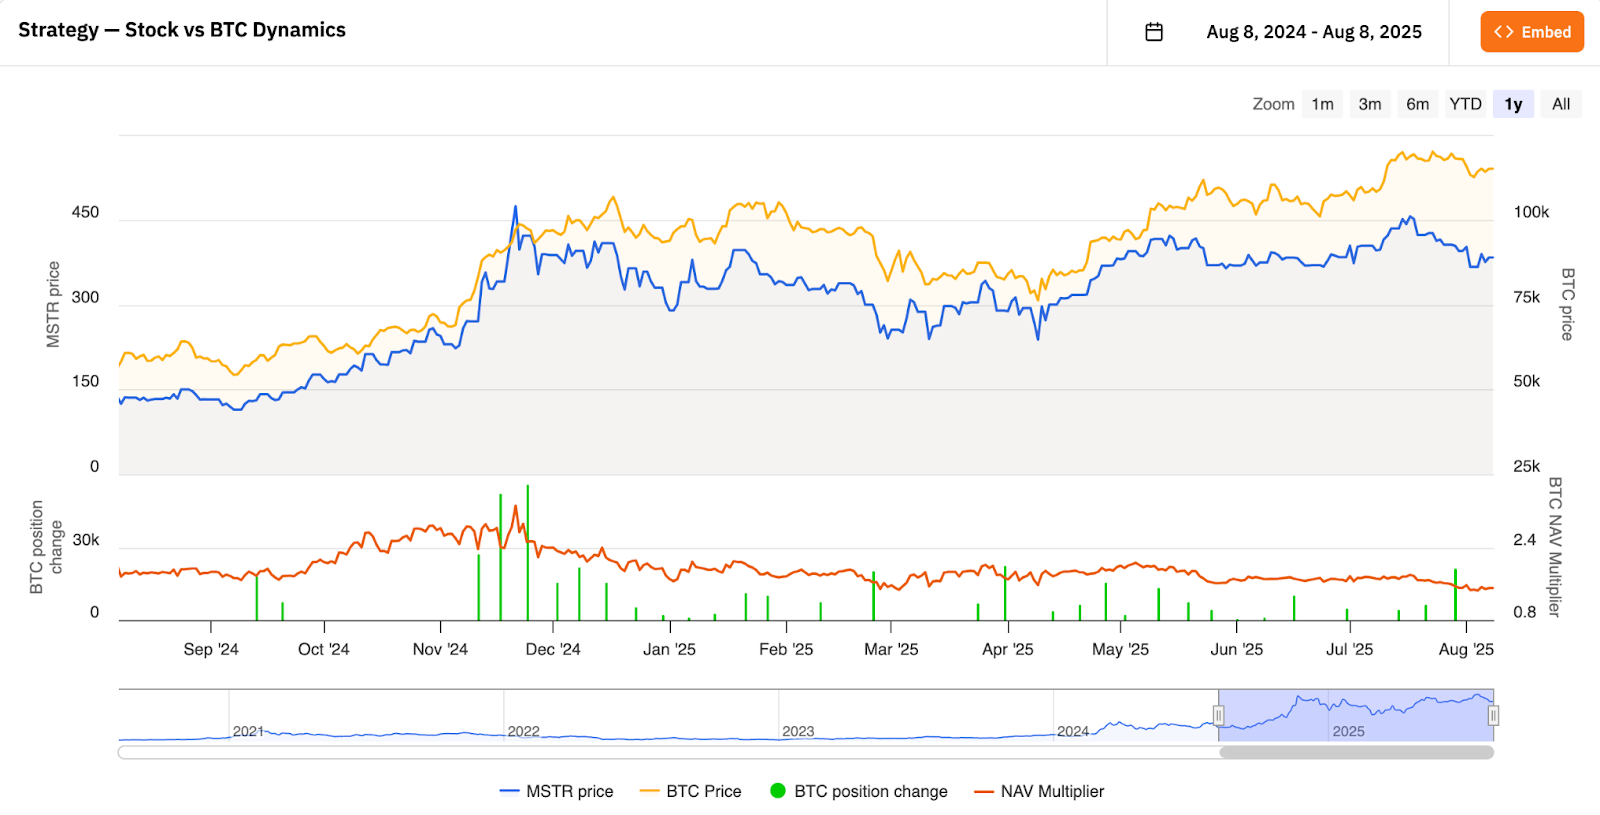1600x815 pixels.
Task: Click the 100k BTC price axis label
Action: point(1531,212)
